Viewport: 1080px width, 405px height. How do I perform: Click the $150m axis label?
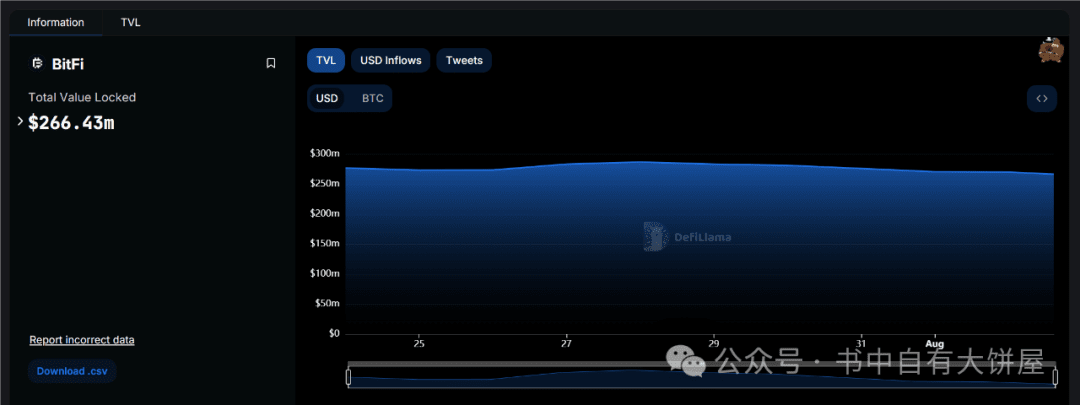(325, 243)
